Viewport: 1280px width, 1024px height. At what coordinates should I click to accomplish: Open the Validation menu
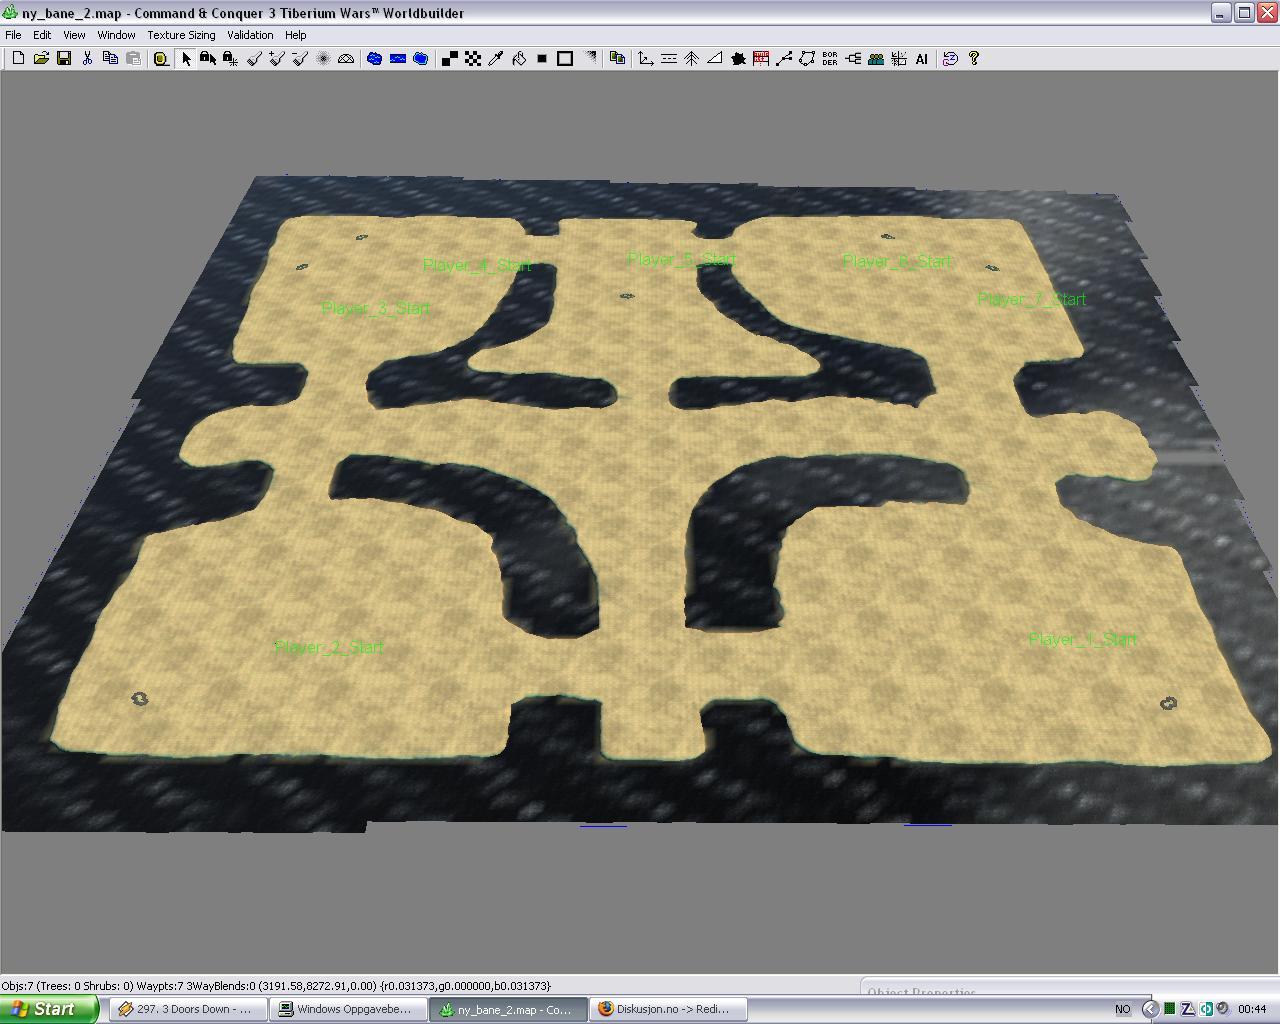[250, 35]
